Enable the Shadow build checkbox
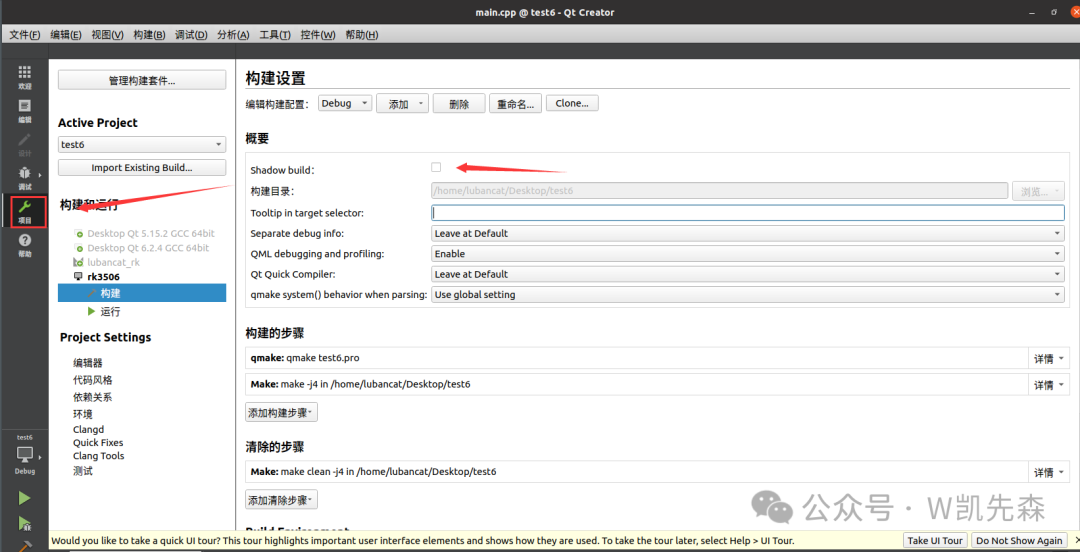 [436, 167]
